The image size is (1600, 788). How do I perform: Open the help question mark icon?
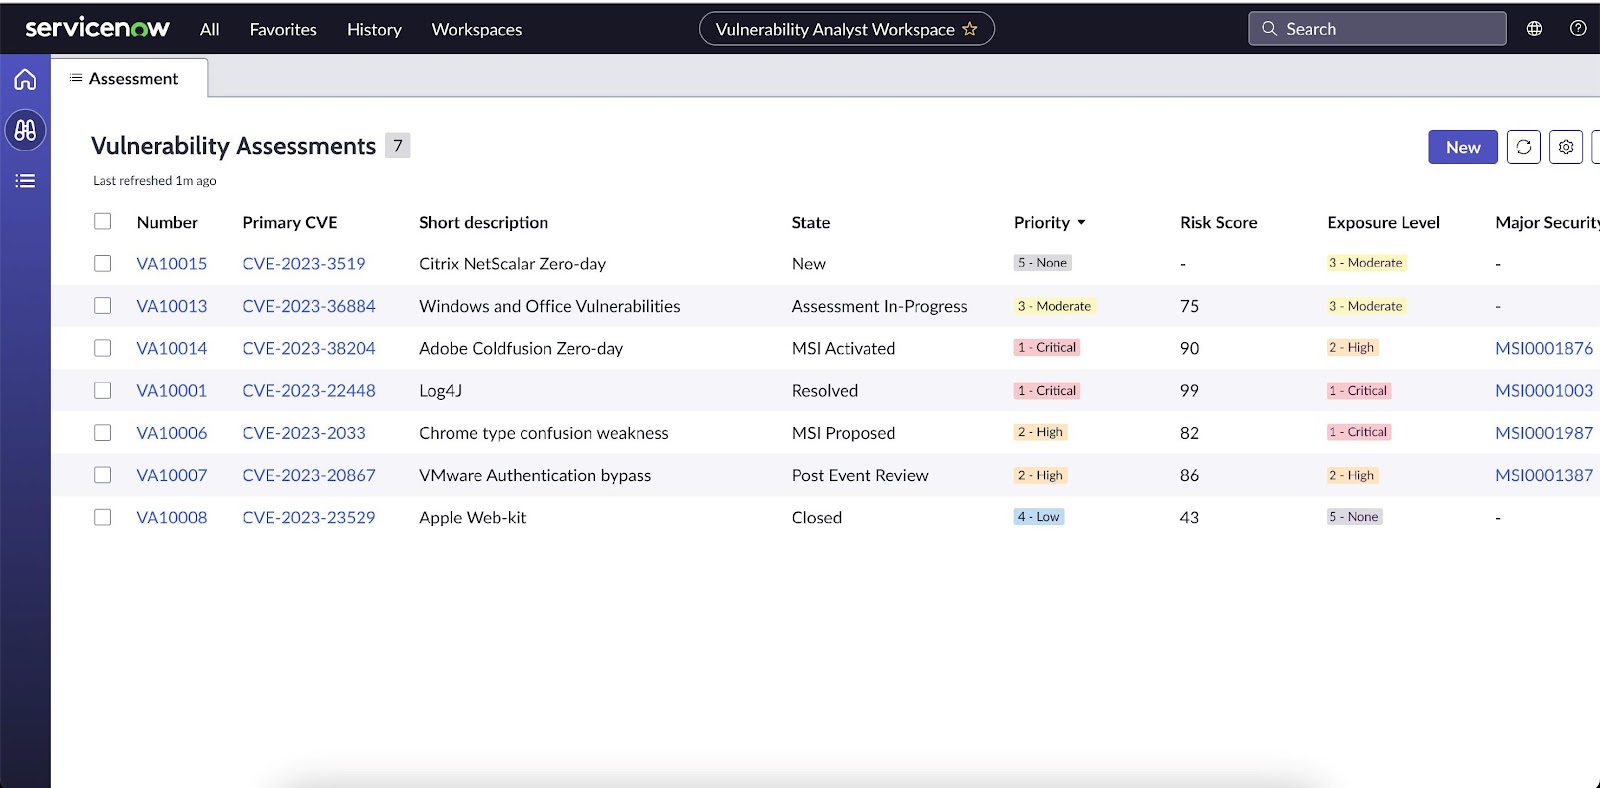click(x=1578, y=29)
